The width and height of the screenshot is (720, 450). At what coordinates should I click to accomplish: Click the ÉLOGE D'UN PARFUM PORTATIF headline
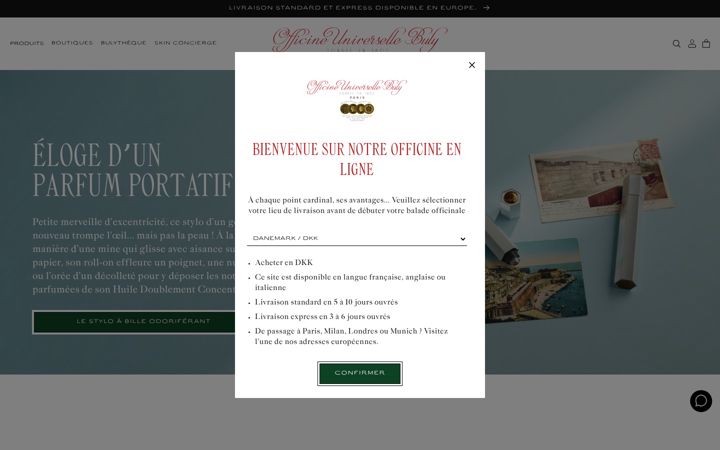click(133, 169)
